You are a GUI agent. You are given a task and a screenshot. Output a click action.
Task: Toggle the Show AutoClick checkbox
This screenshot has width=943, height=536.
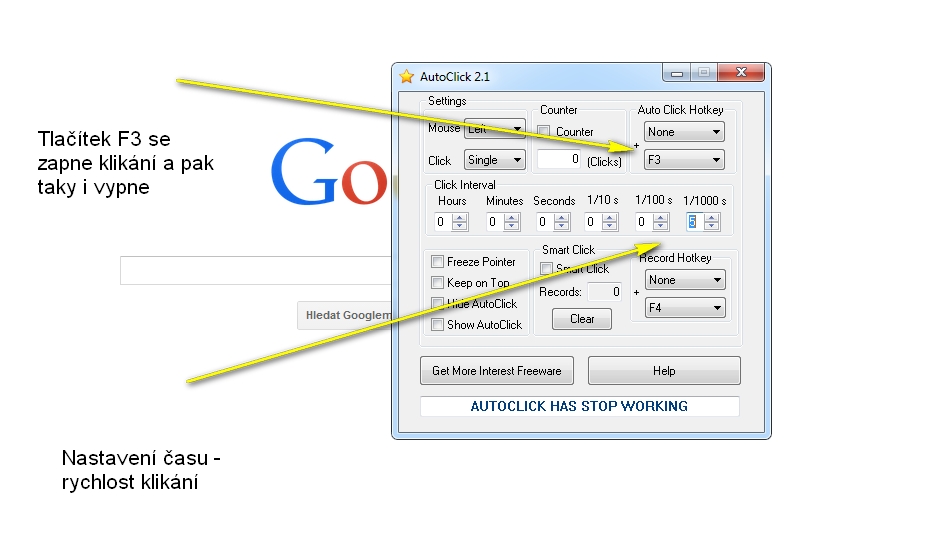tap(437, 325)
